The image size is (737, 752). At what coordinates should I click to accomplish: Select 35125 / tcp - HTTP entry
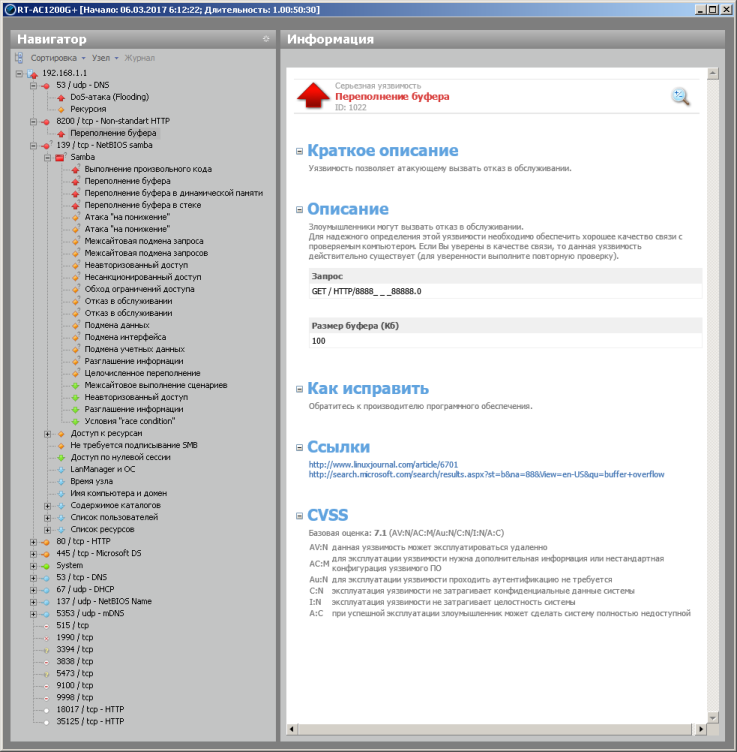pyautogui.click(x=90, y=721)
